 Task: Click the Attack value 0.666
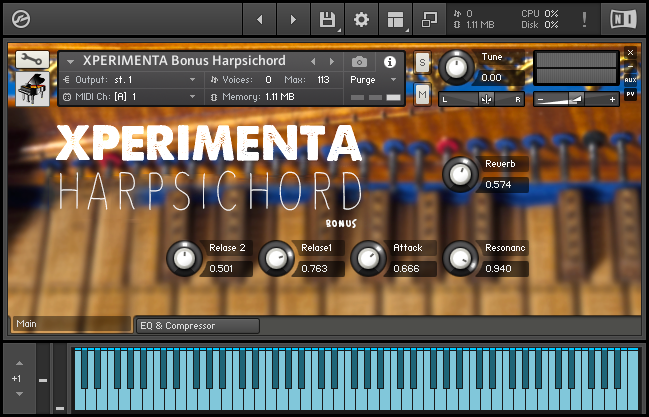(x=406, y=269)
